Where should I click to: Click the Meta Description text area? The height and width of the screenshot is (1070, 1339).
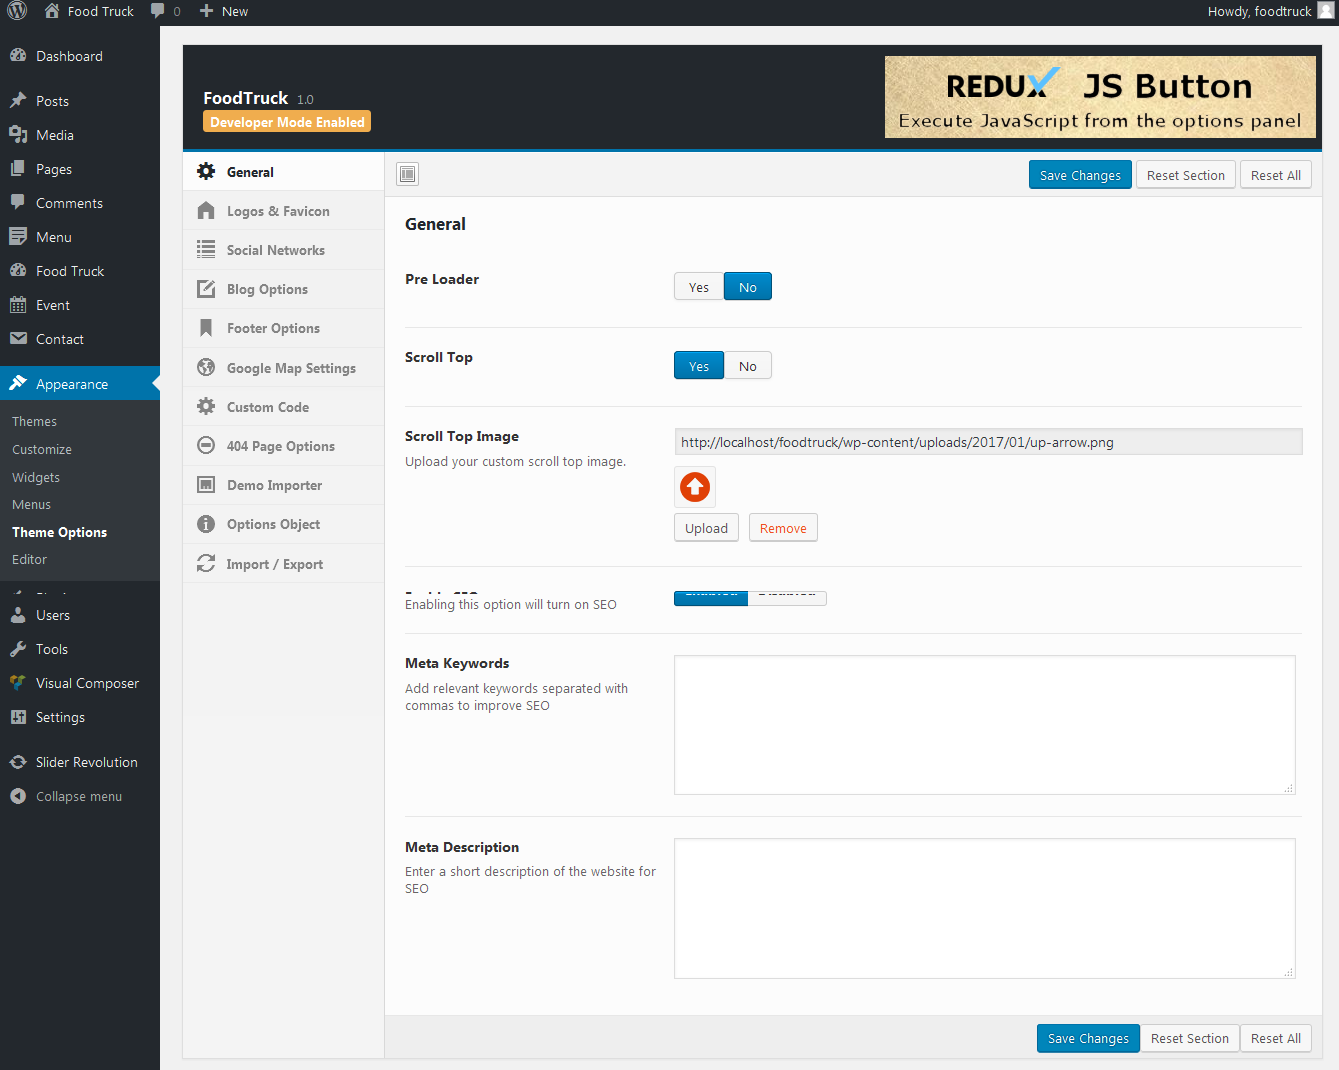[x=985, y=908]
